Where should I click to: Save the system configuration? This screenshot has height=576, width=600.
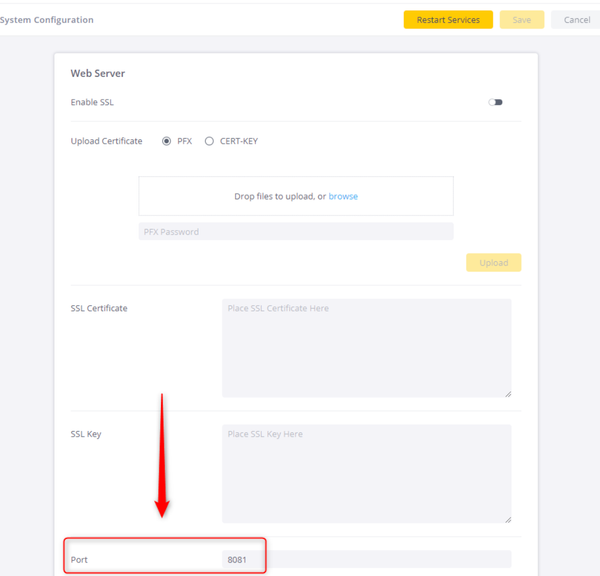pos(522,20)
